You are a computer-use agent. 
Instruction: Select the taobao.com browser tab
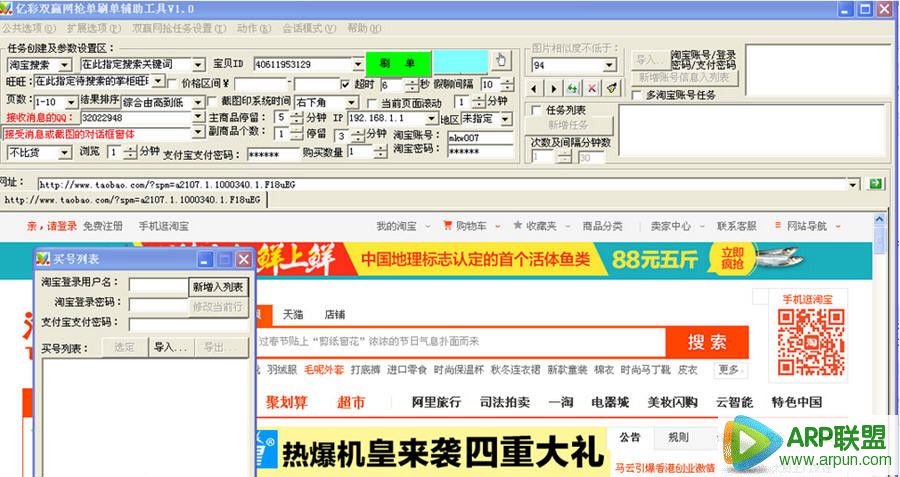tap(133, 200)
